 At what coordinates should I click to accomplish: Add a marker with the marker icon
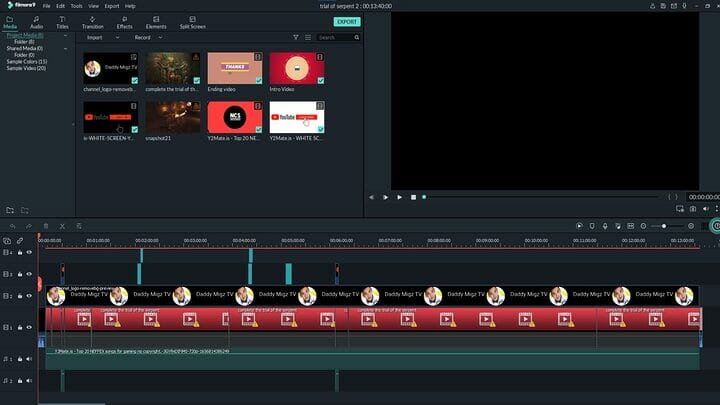(592, 226)
